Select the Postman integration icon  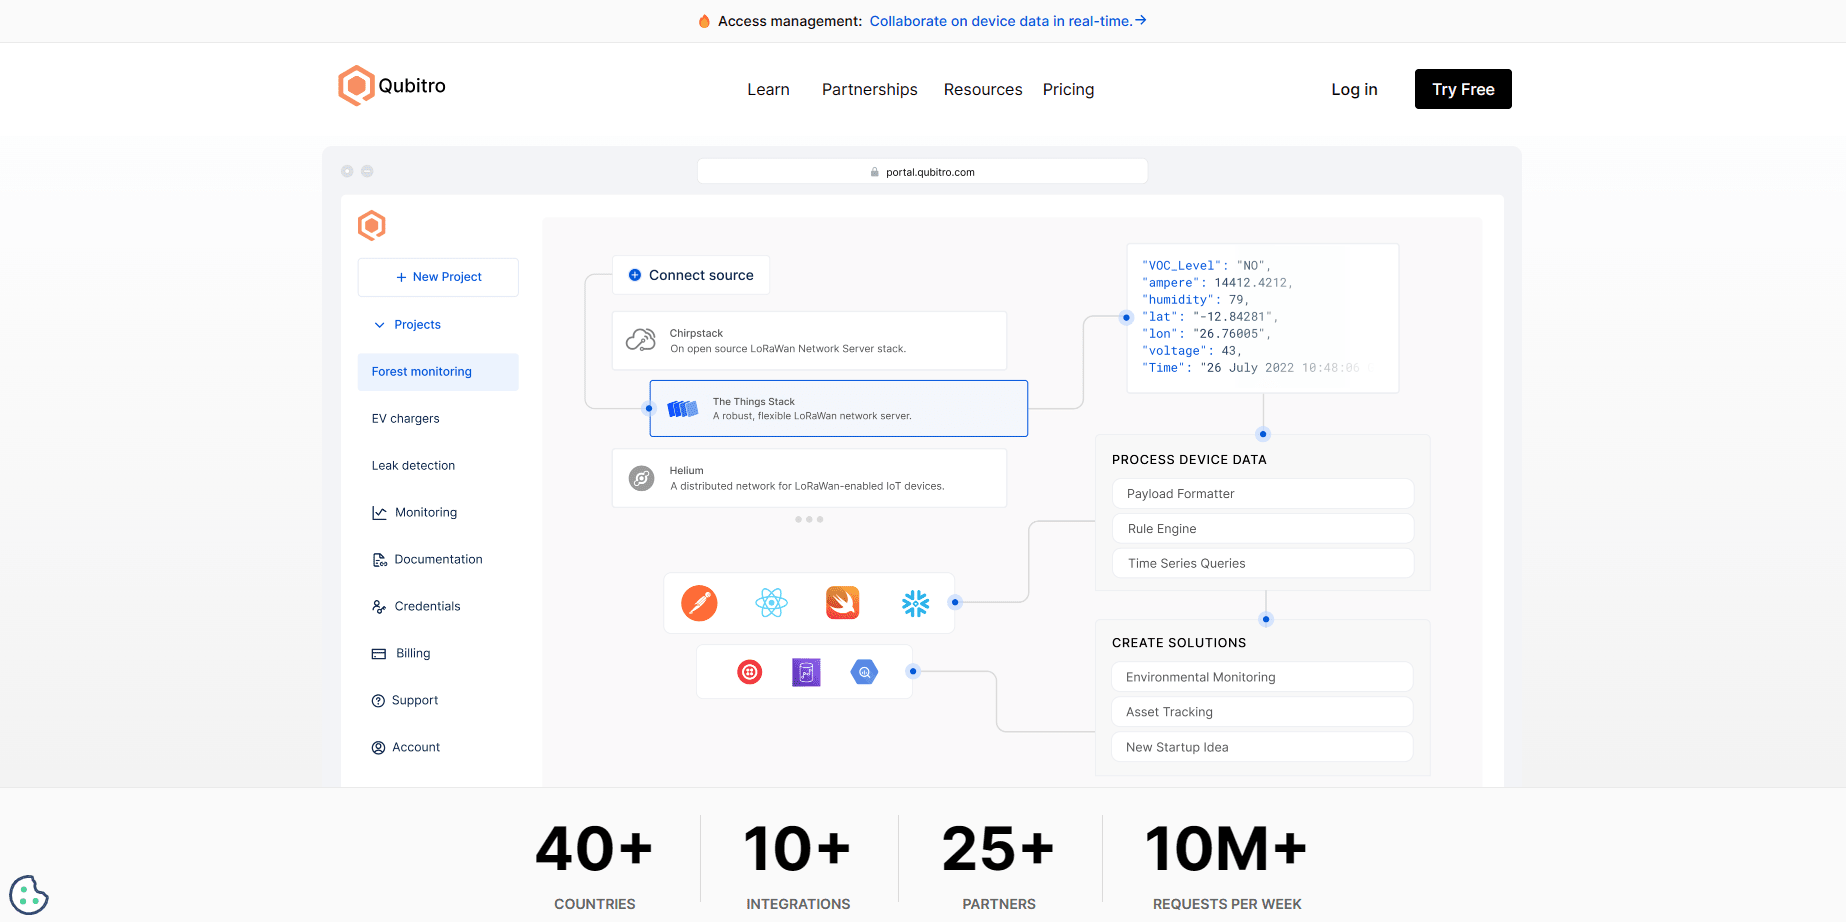[699, 603]
